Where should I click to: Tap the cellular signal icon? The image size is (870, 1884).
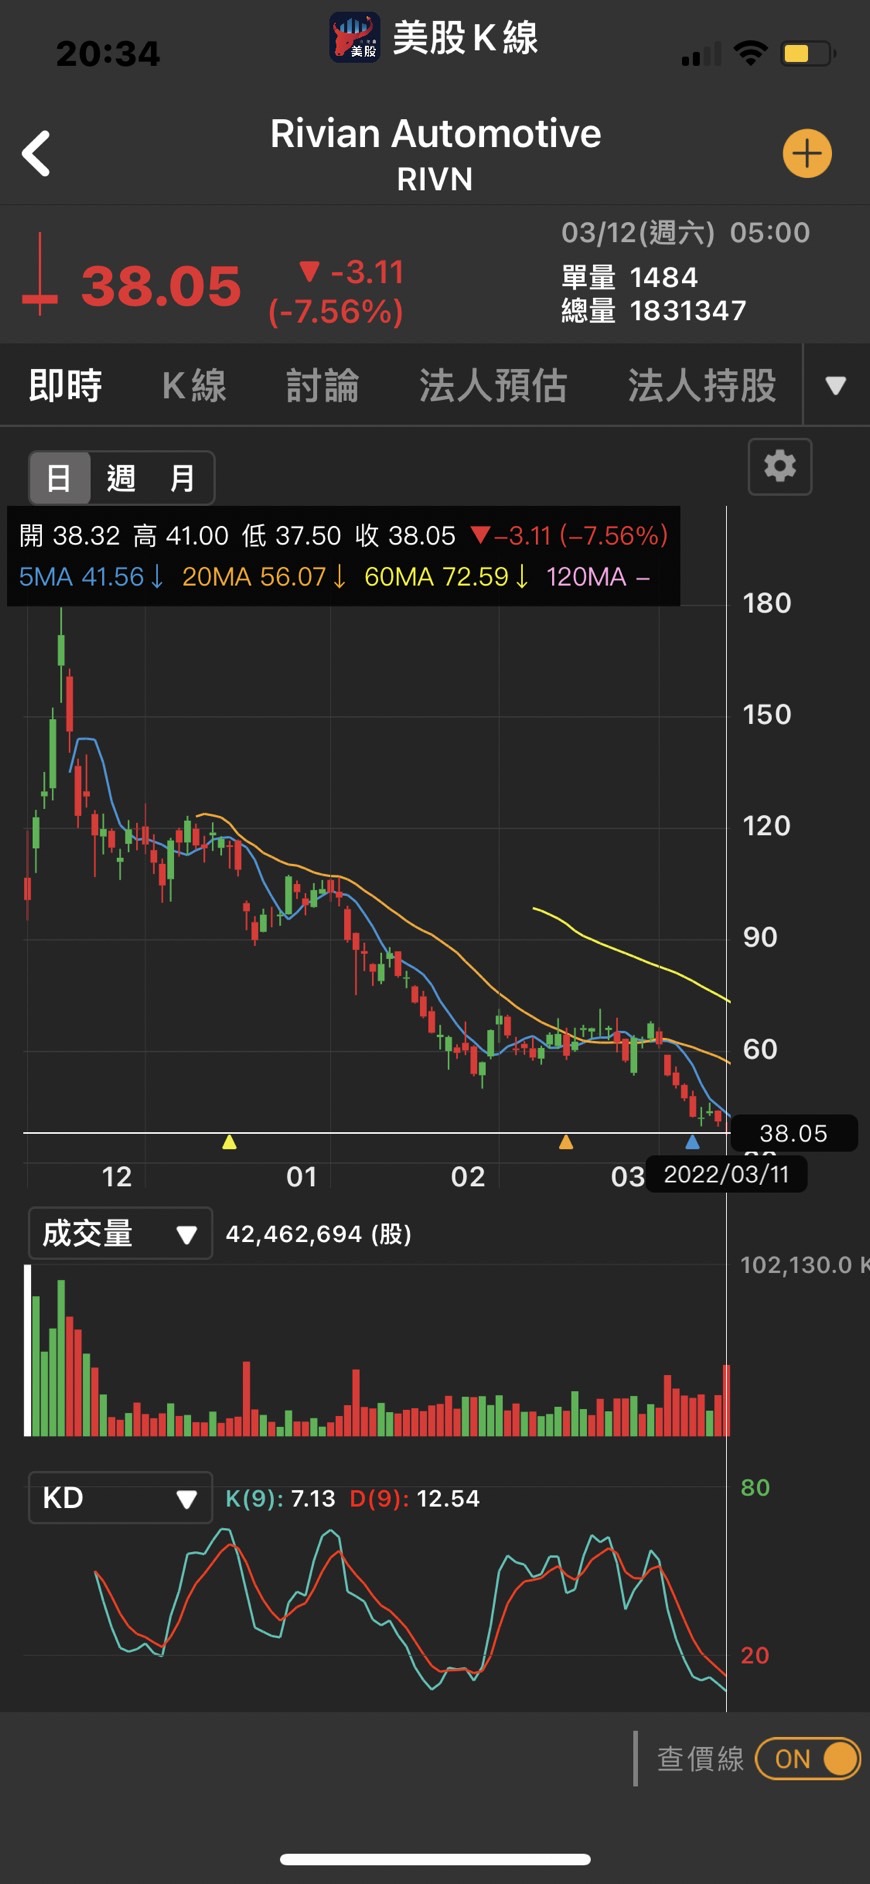click(701, 55)
